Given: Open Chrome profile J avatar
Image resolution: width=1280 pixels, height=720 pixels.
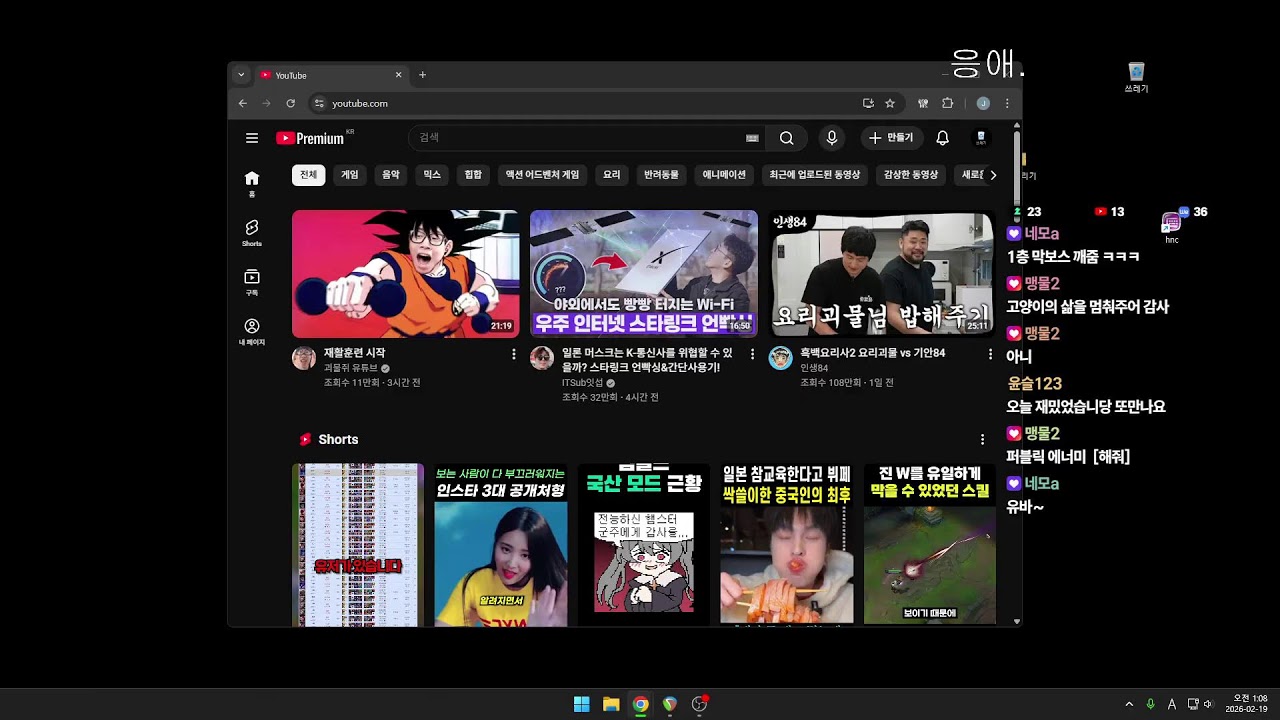Looking at the screenshot, I should [x=983, y=103].
